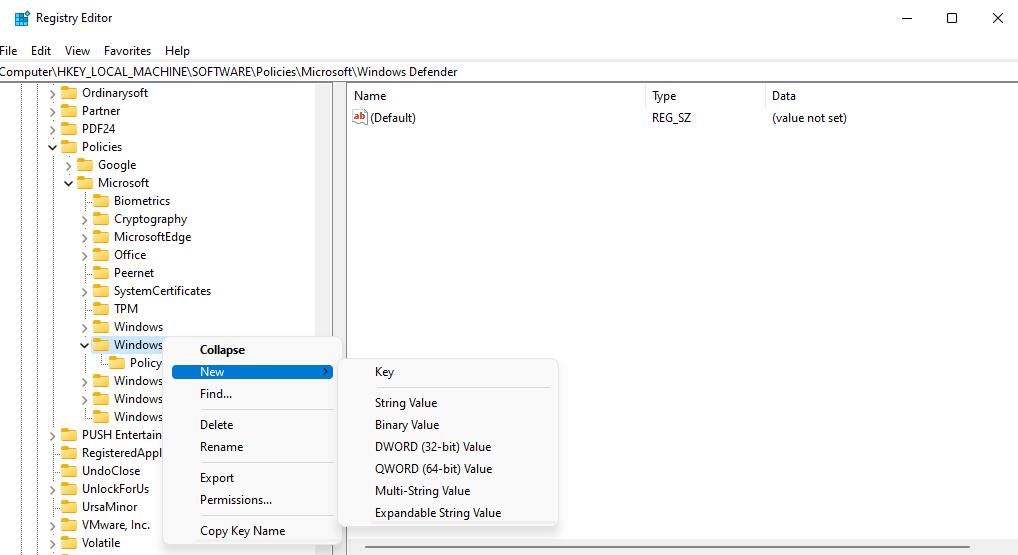Expand the Office key

84,256
